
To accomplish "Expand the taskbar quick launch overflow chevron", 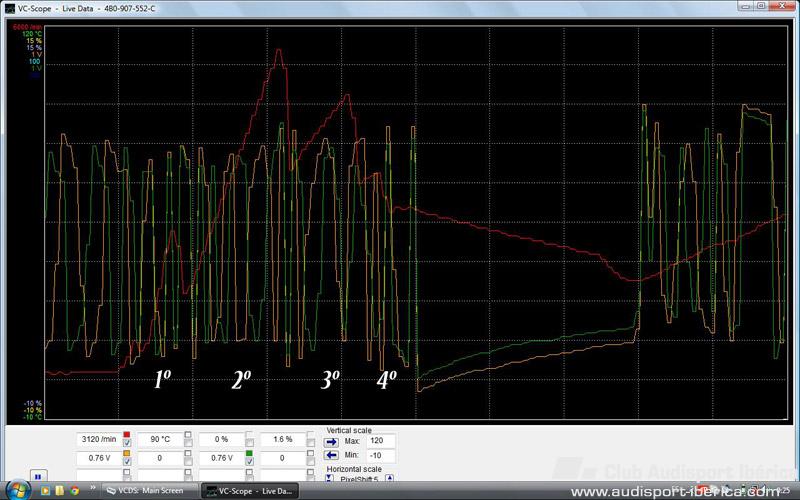I will pyautogui.click(x=93, y=487).
